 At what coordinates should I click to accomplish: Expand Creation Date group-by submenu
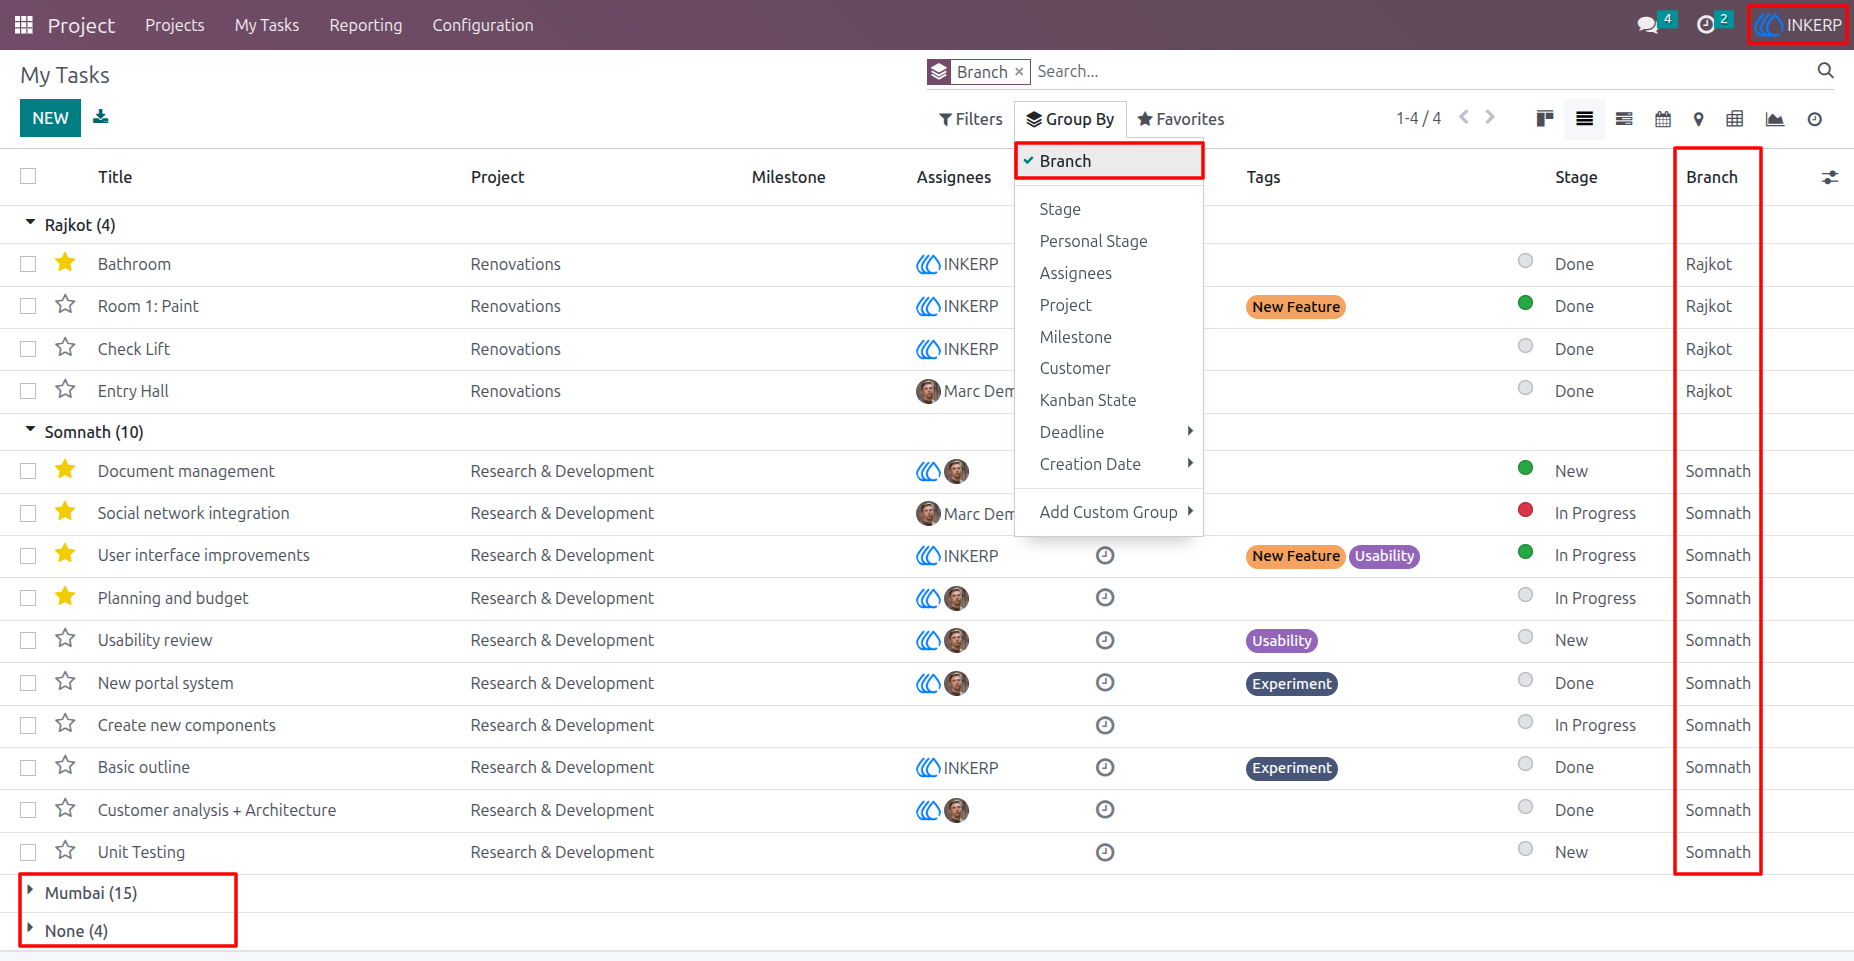click(x=1109, y=464)
